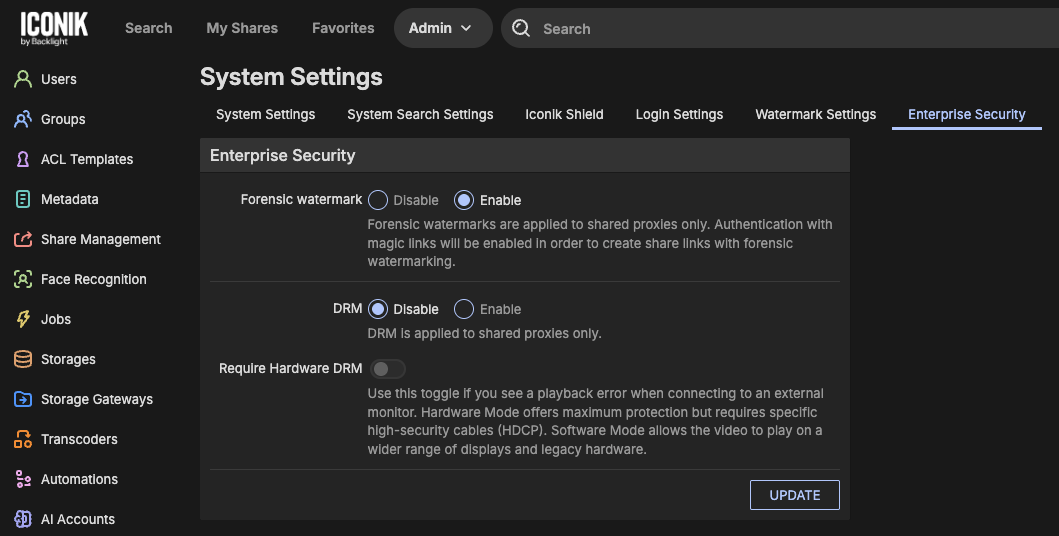
Task: Open the Groups sidebar label
Action: tap(63, 119)
